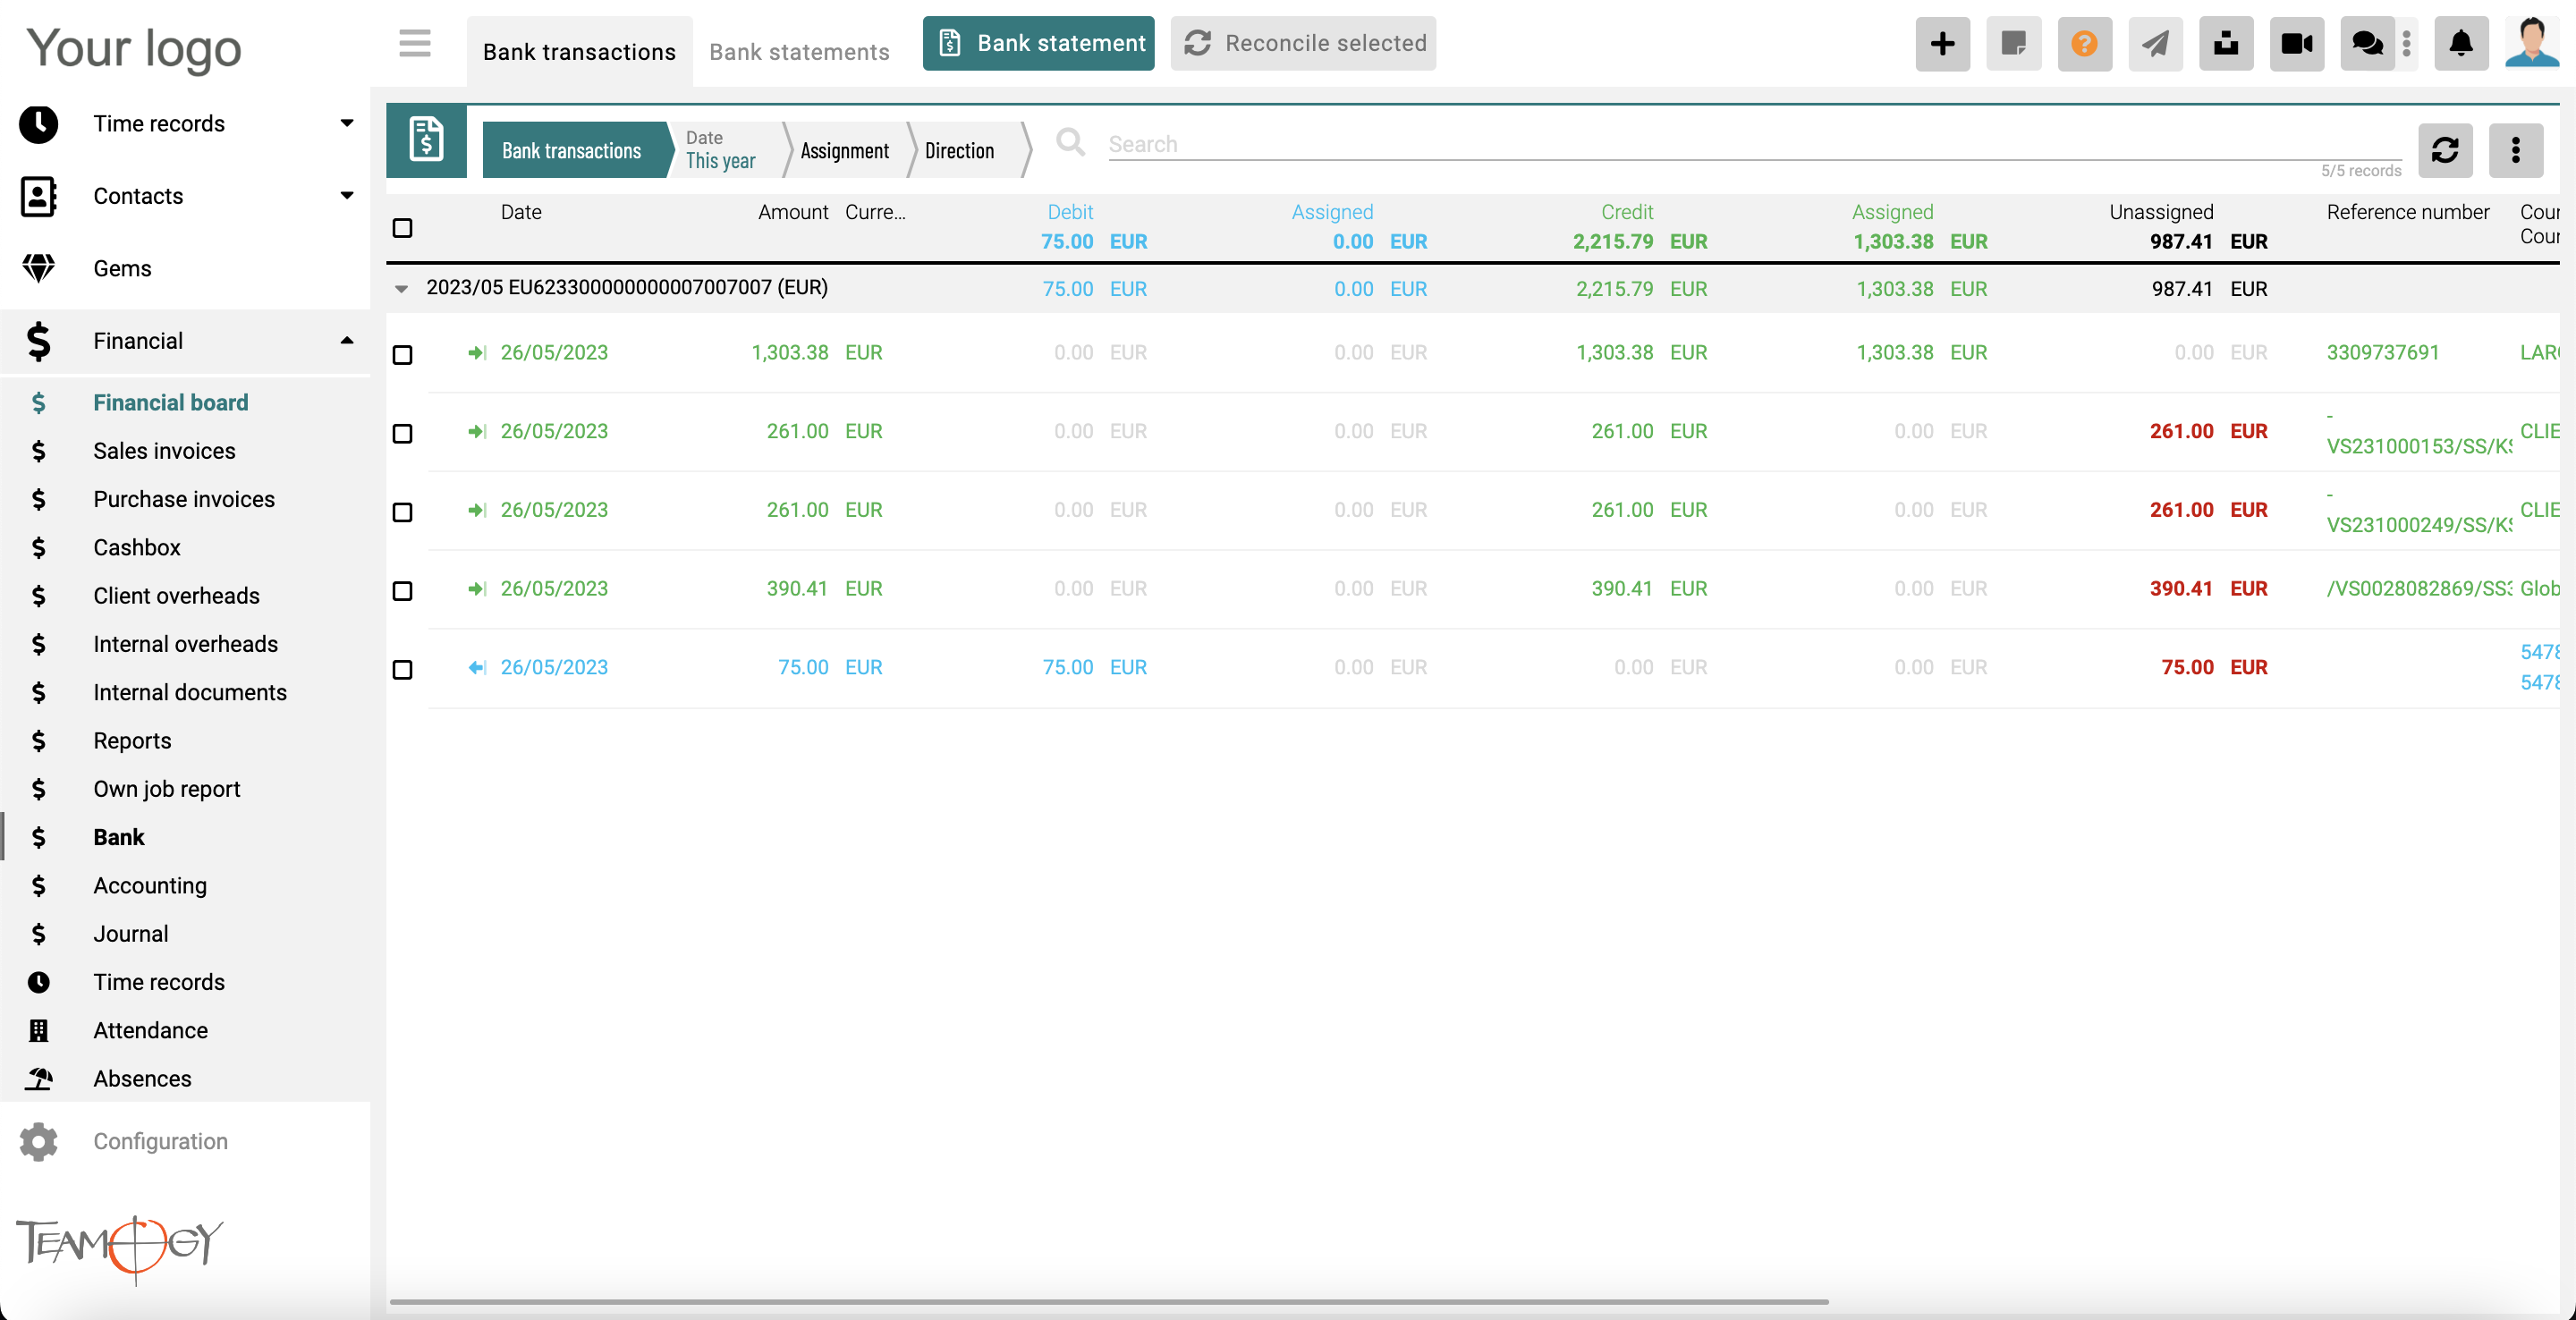This screenshot has height=1320, width=2576.
Task: Open Purchase invoices in sidebar
Action: (x=185, y=499)
